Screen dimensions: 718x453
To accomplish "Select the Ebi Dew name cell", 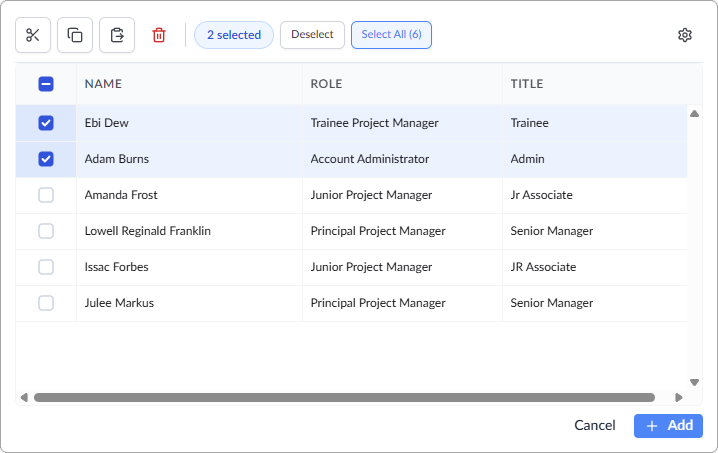I will 189,123.
